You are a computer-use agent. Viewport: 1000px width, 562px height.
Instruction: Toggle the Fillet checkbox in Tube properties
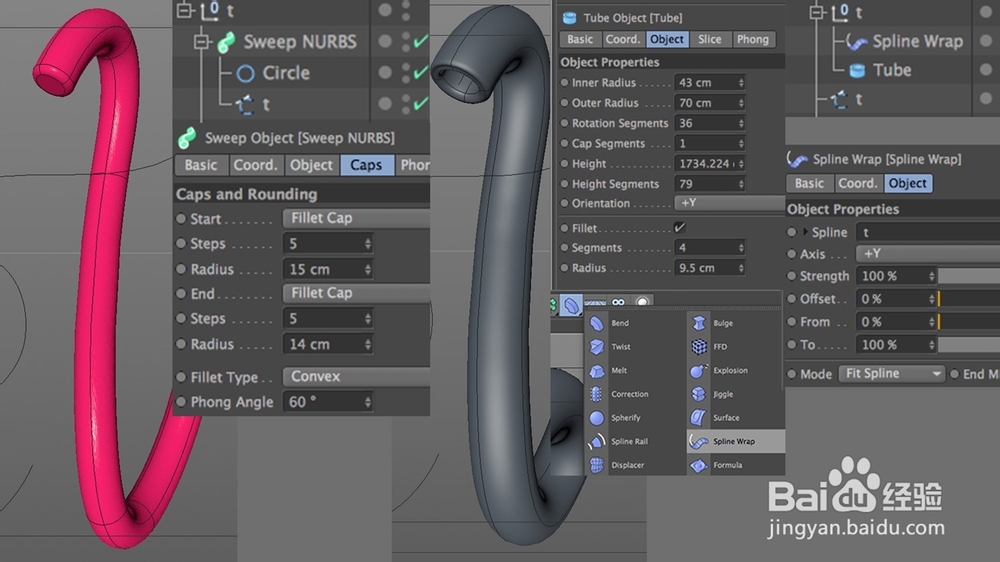click(680, 227)
